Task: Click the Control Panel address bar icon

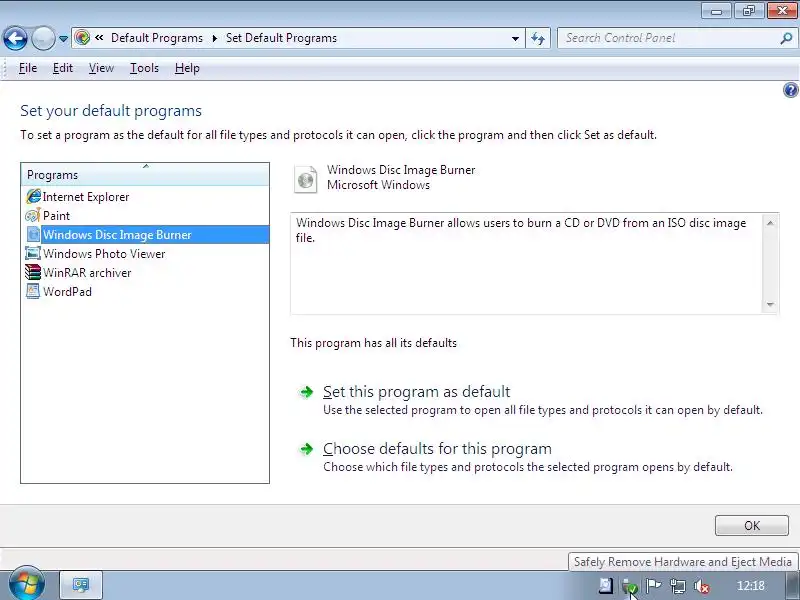Action: click(82, 38)
